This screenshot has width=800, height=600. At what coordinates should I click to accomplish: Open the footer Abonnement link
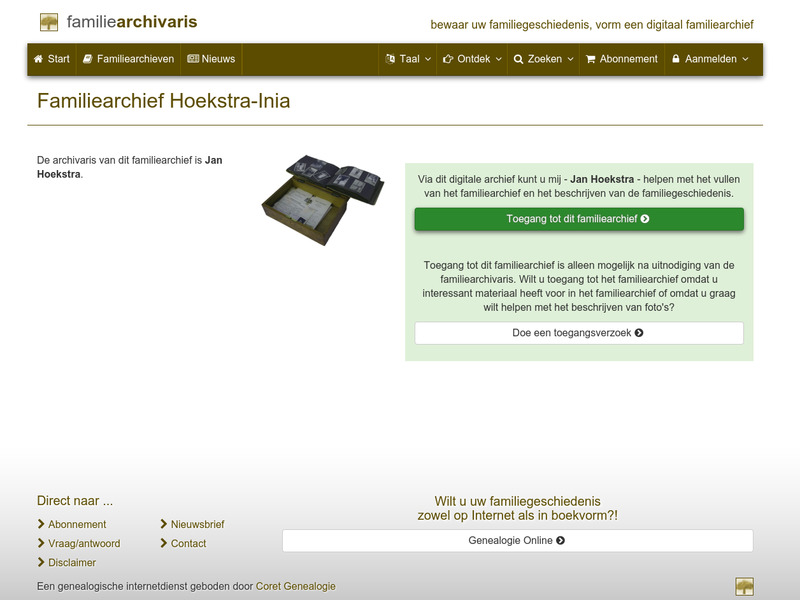[x=77, y=524]
